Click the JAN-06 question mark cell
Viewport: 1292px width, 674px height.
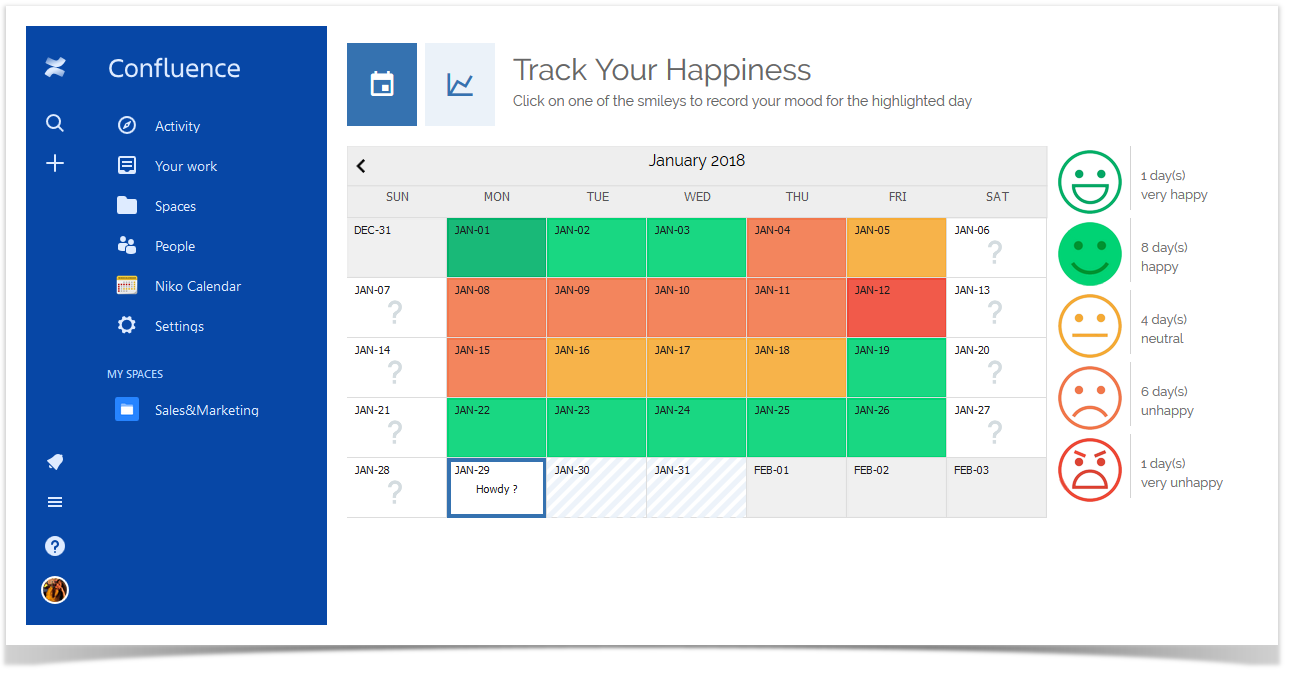pos(997,248)
